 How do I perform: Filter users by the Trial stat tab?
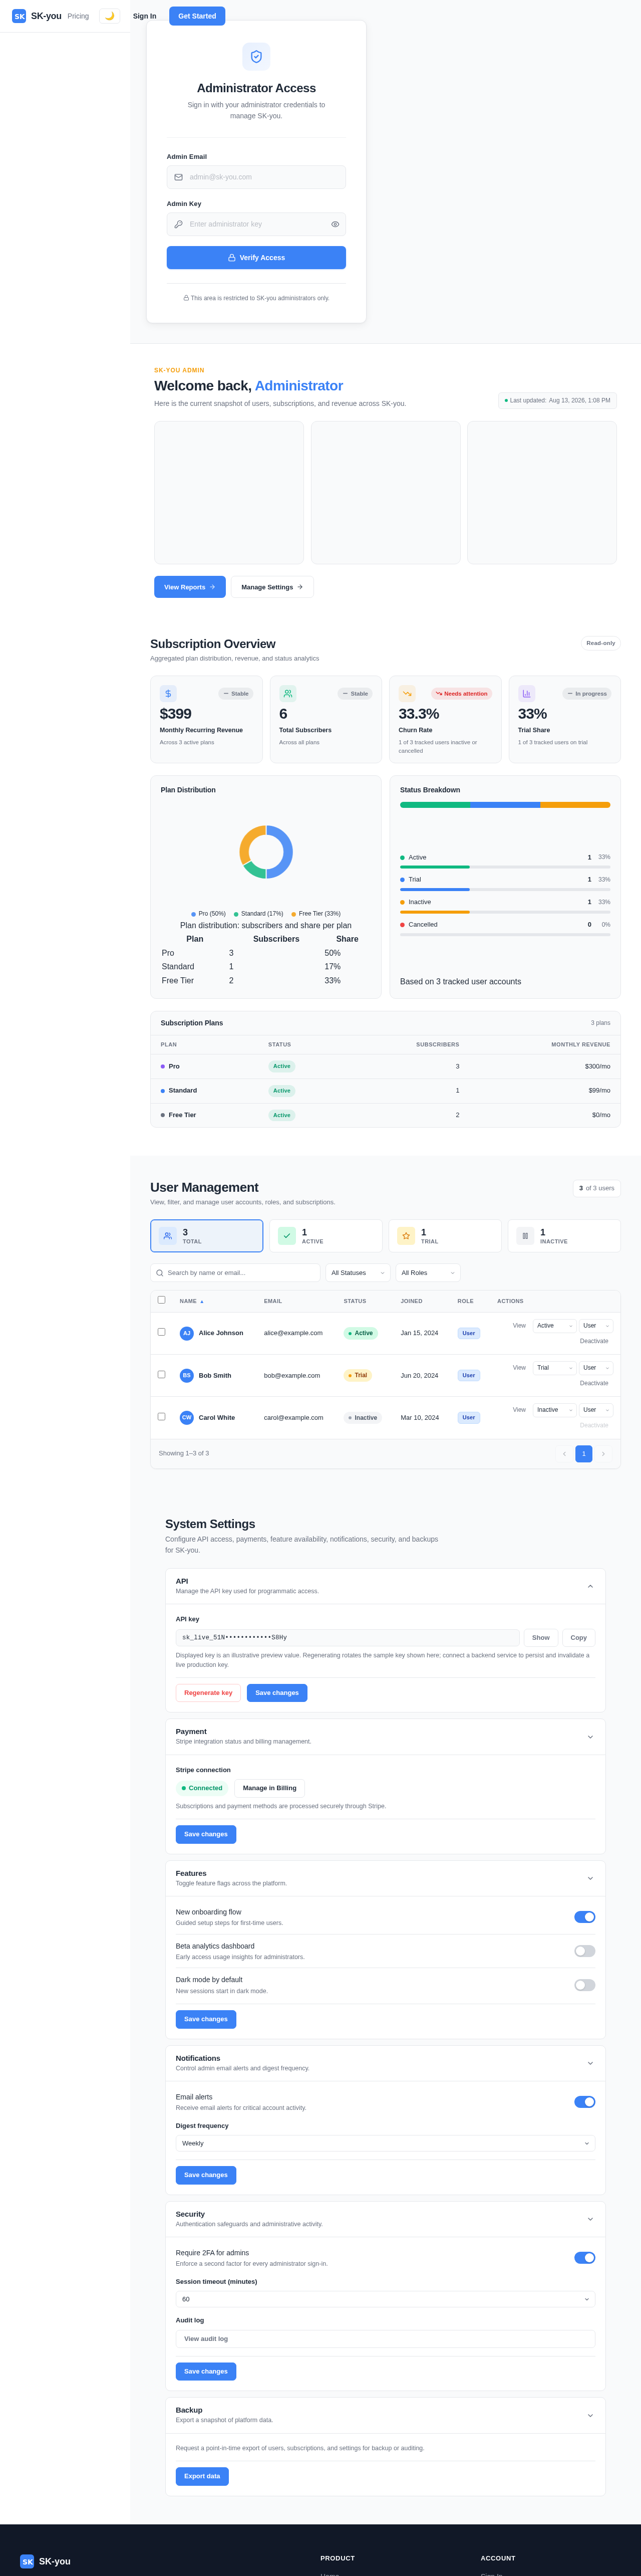[445, 1236]
